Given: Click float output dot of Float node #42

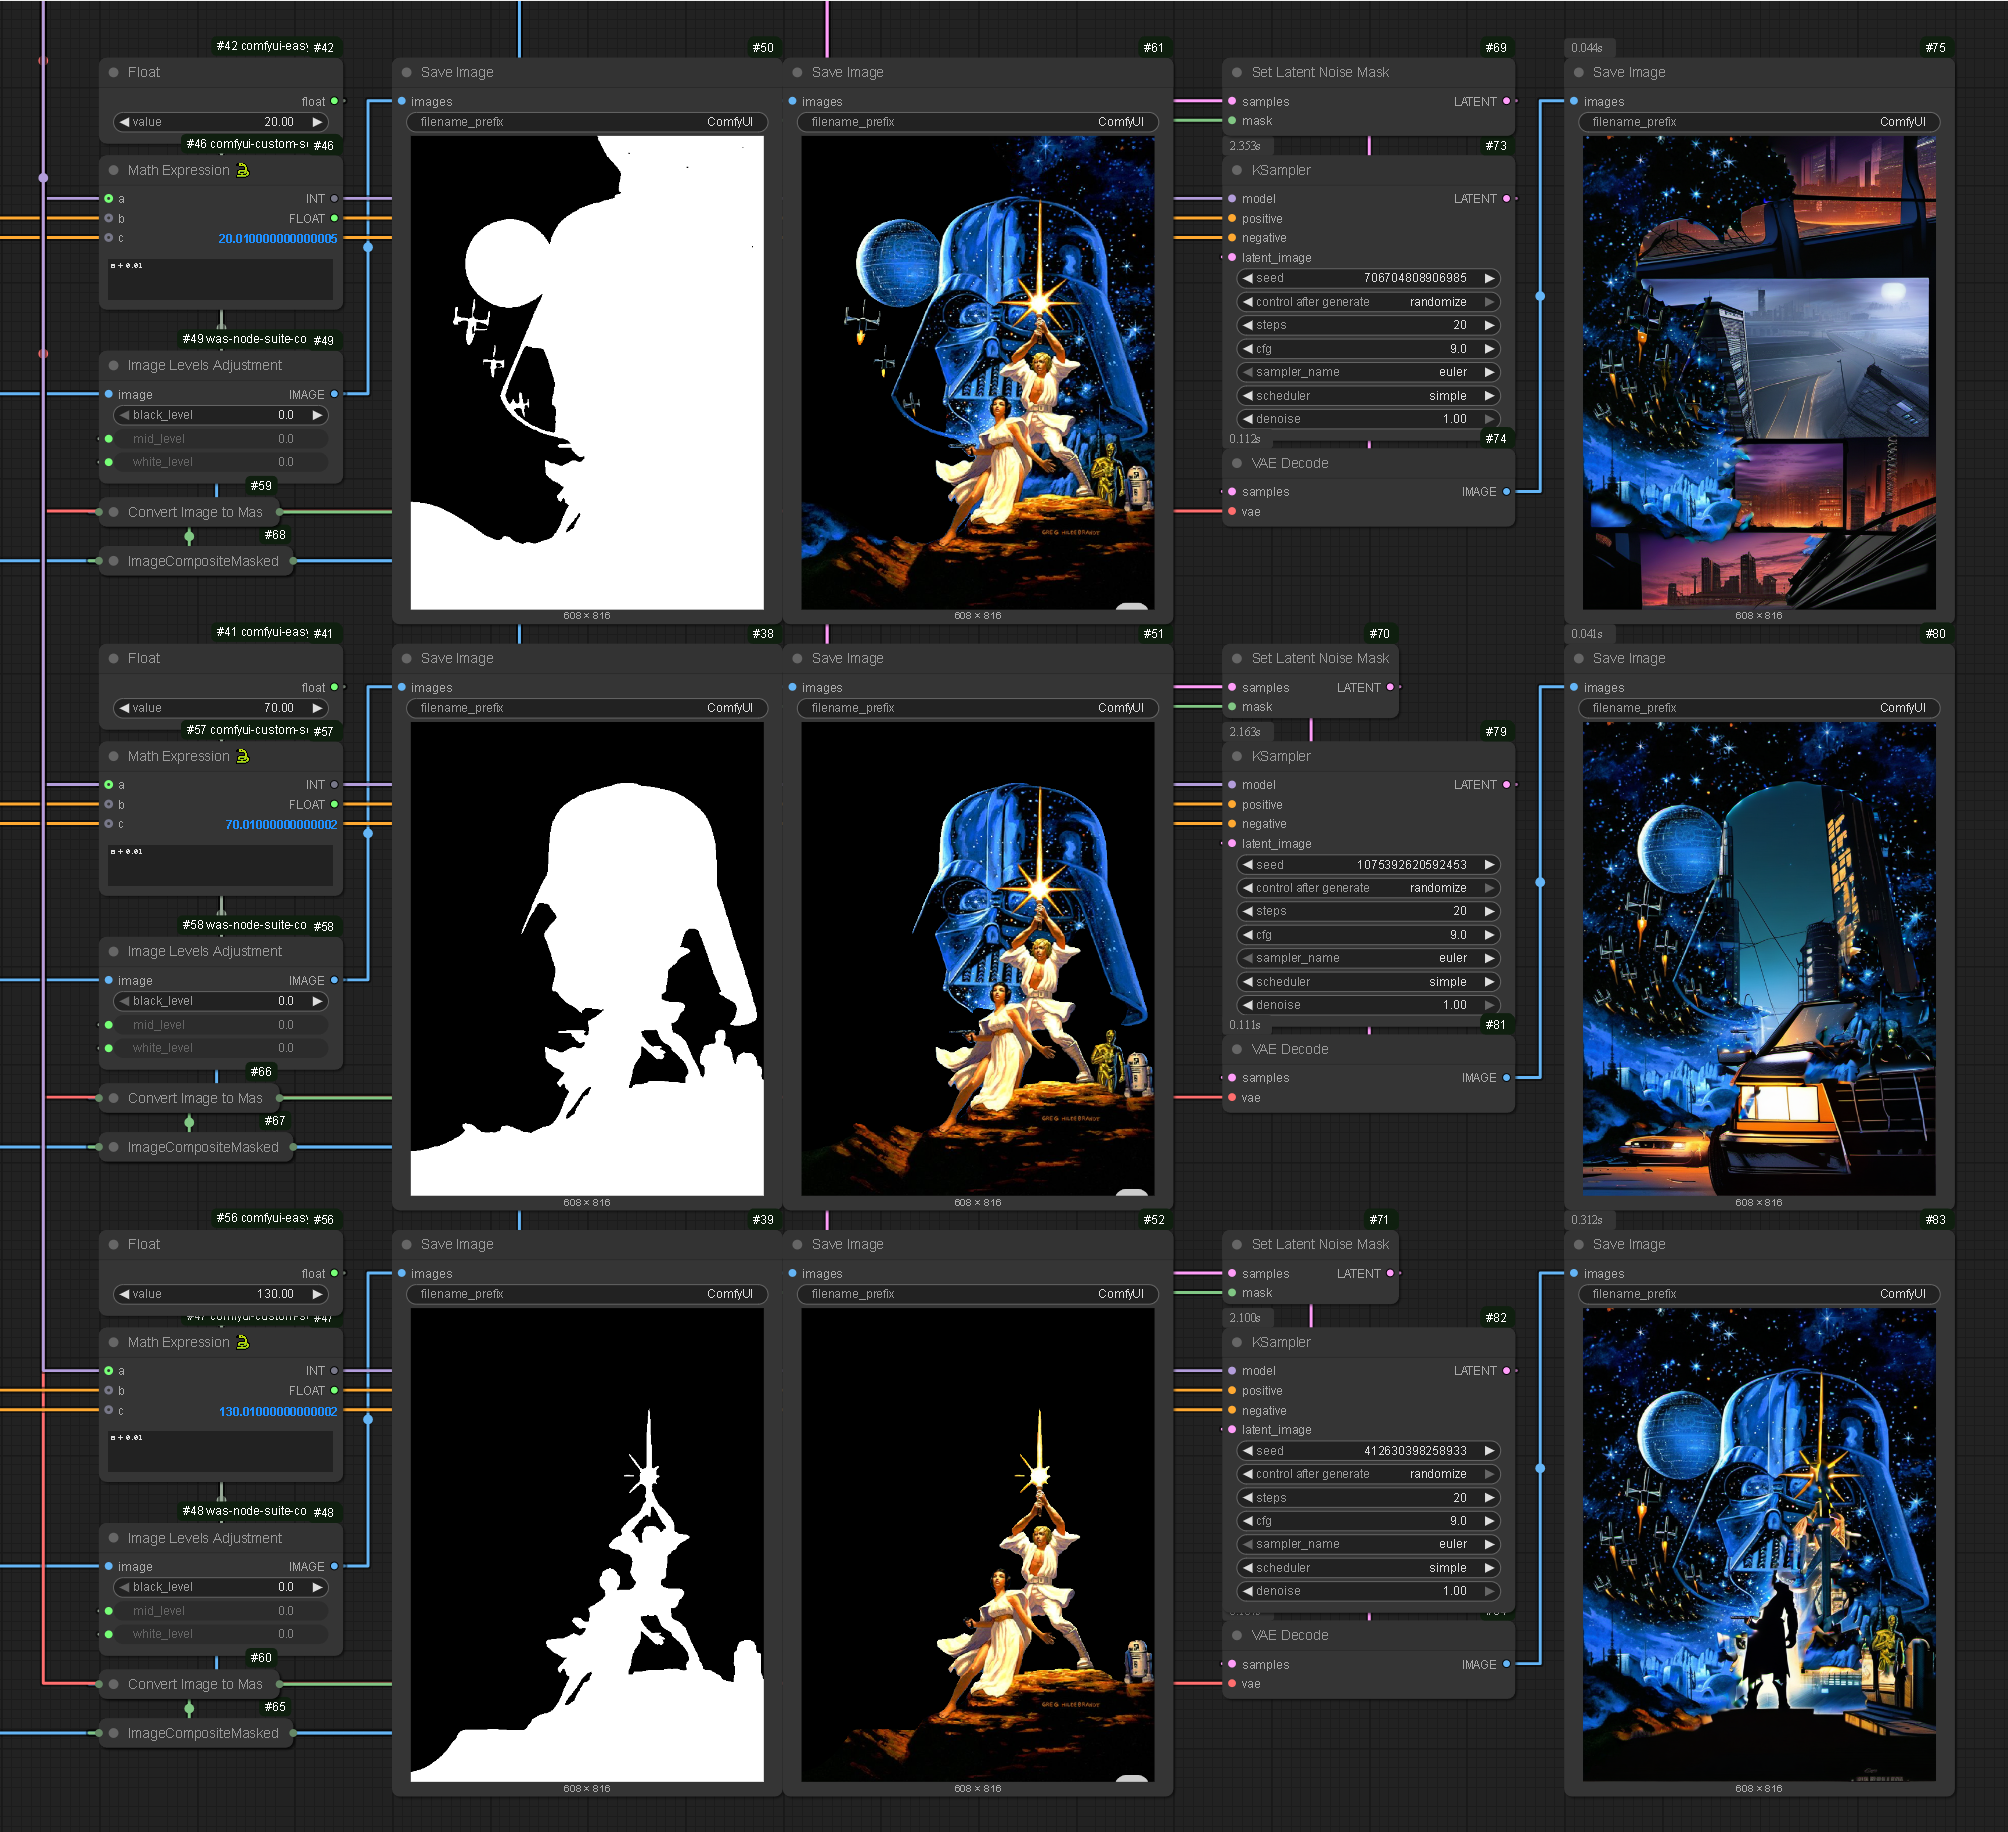Looking at the screenshot, I should 334,101.
